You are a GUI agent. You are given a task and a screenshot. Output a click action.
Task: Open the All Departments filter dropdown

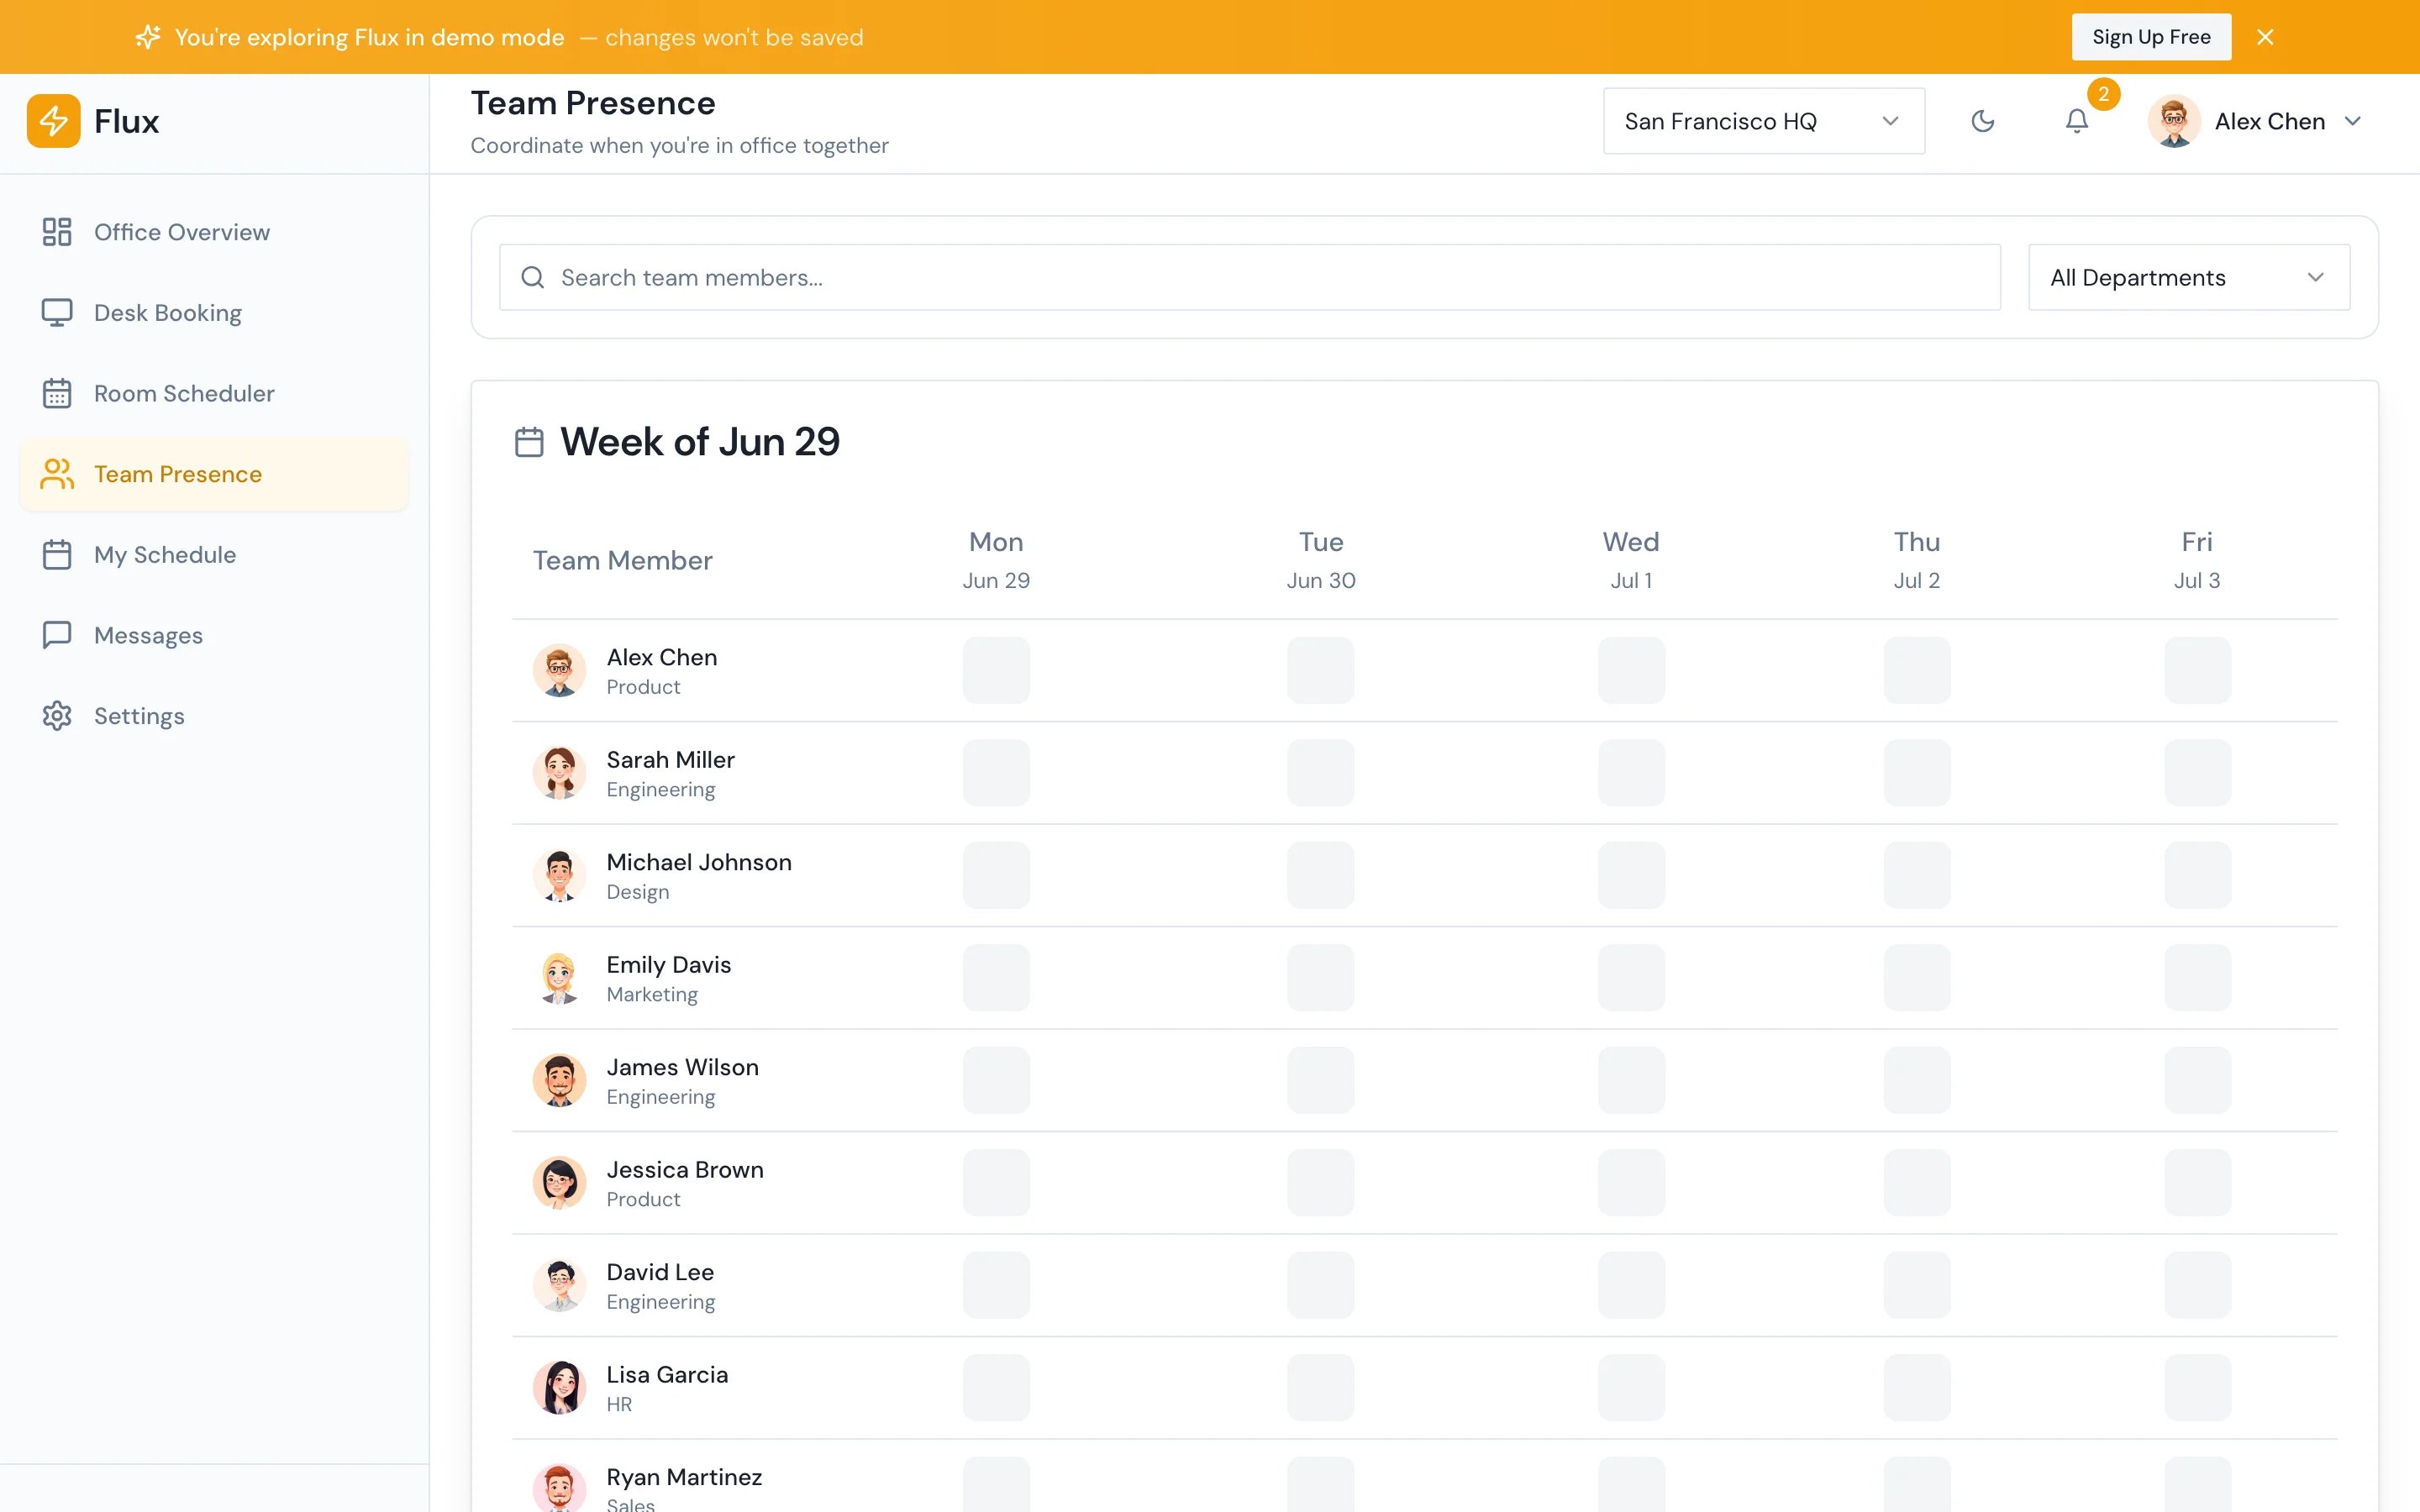click(x=2189, y=277)
